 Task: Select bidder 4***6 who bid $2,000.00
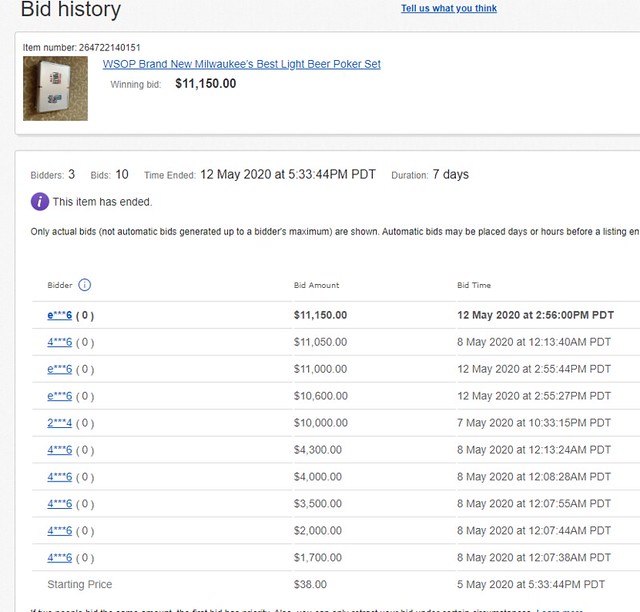click(x=59, y=531)
